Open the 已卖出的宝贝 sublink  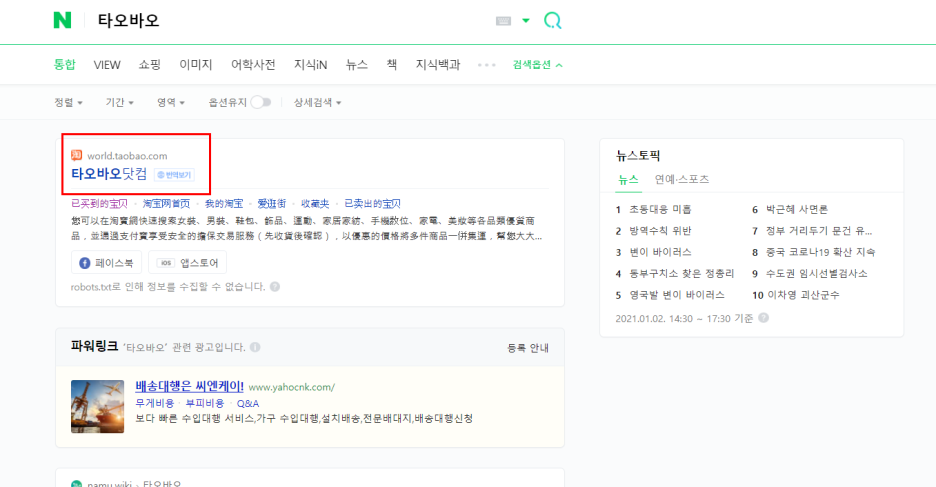(x=372, y=204)
